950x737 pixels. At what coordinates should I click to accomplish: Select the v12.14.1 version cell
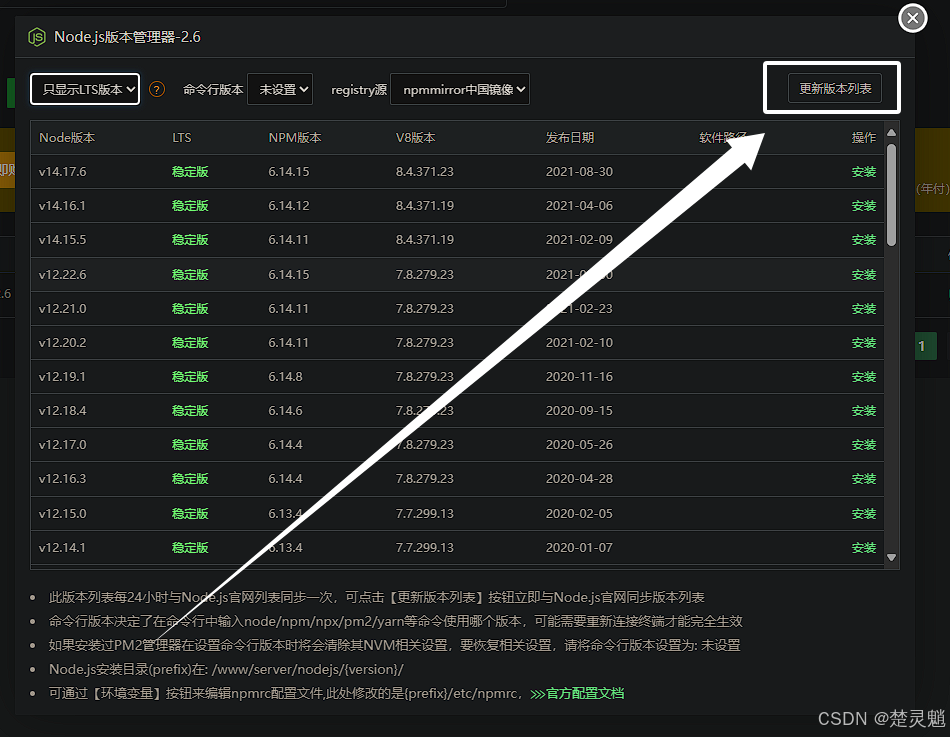click(x=62, y=547)
